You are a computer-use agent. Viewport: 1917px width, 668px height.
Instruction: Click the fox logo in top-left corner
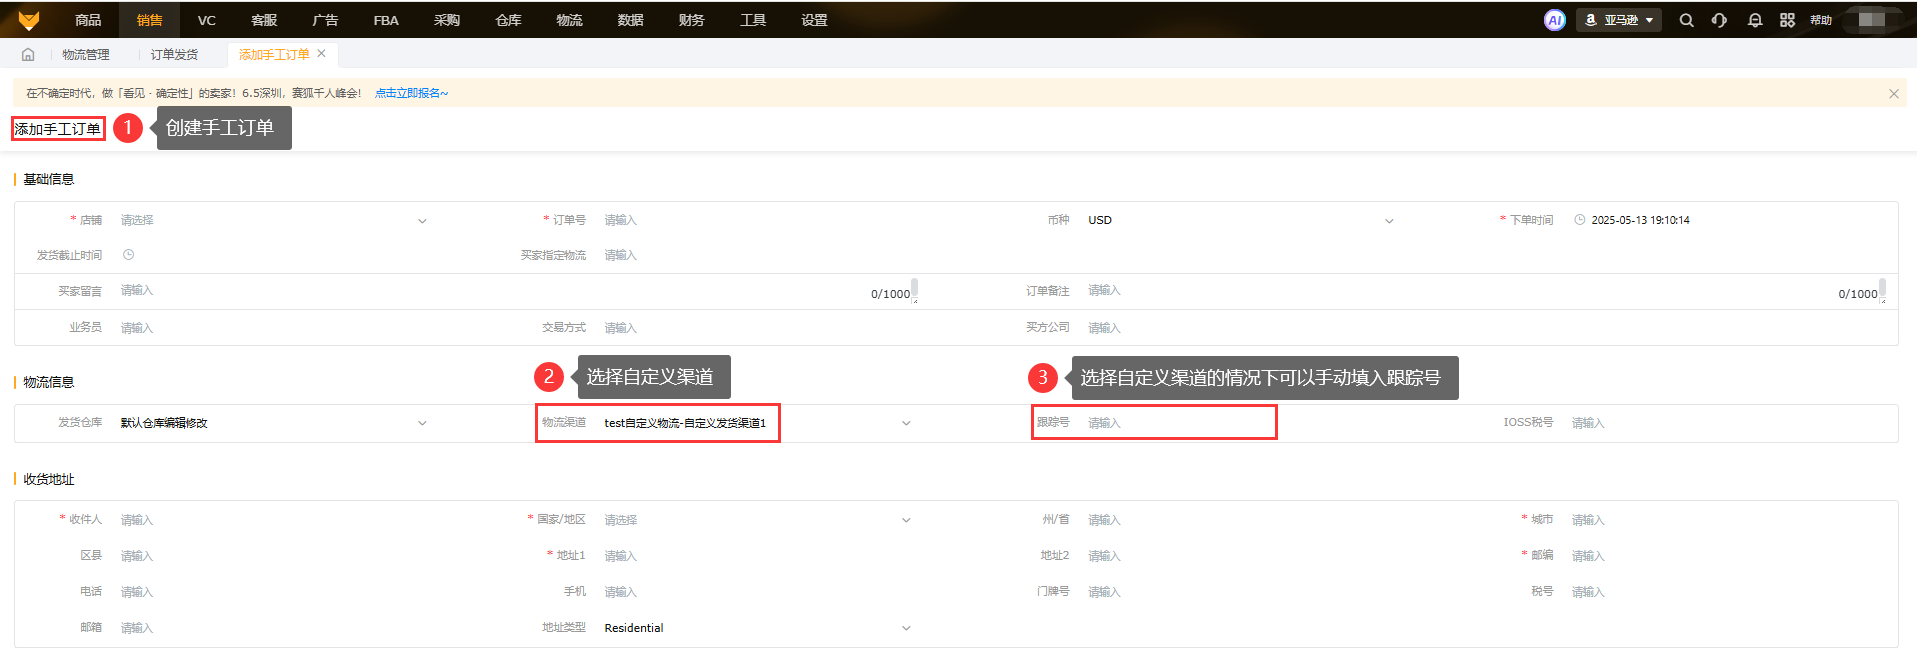[29, 20]
